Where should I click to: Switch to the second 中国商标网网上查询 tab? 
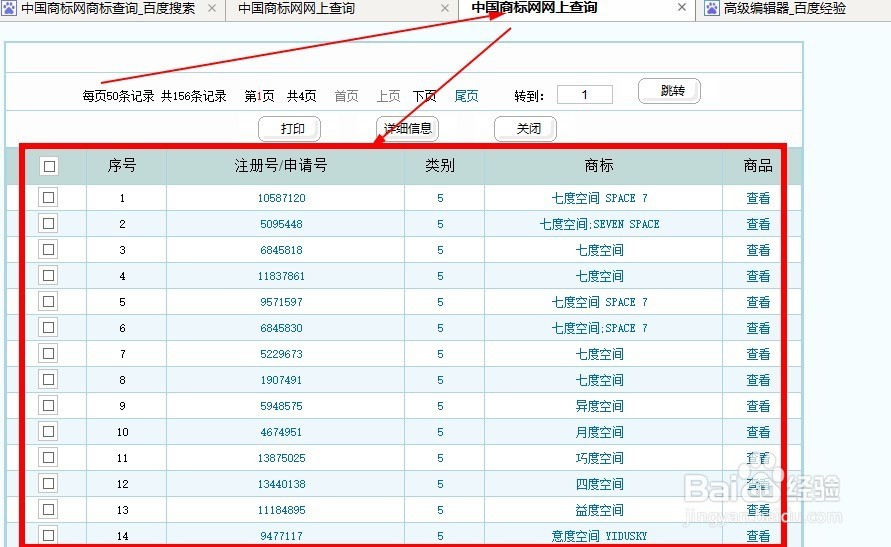(x=534, y=7)
